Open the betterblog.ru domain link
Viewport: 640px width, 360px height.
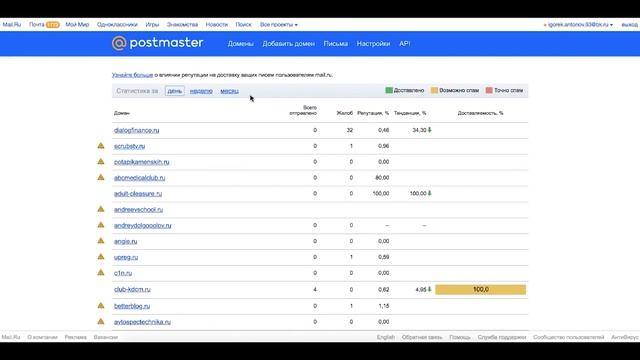tap(132, 306)
